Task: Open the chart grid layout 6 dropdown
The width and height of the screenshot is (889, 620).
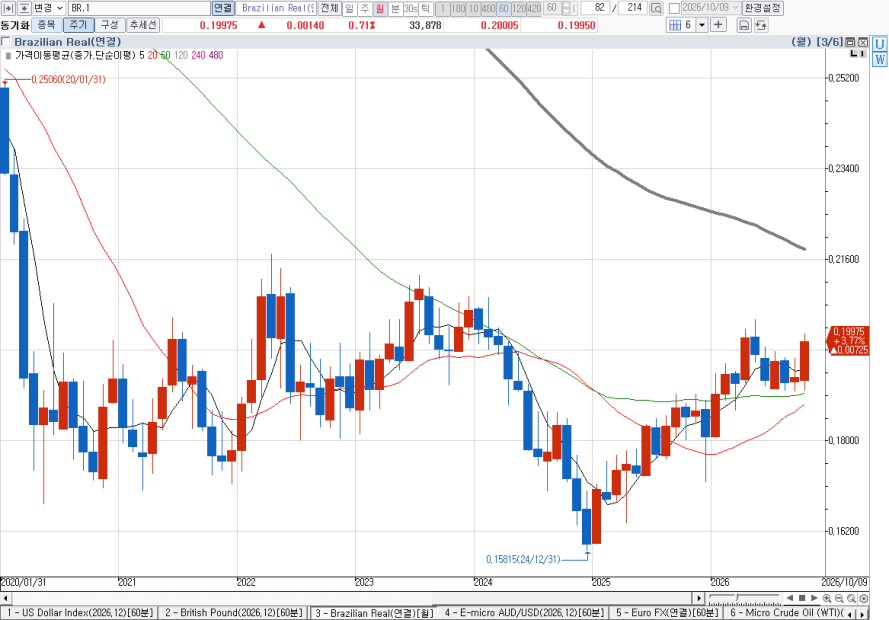Action: pos(702,25)
